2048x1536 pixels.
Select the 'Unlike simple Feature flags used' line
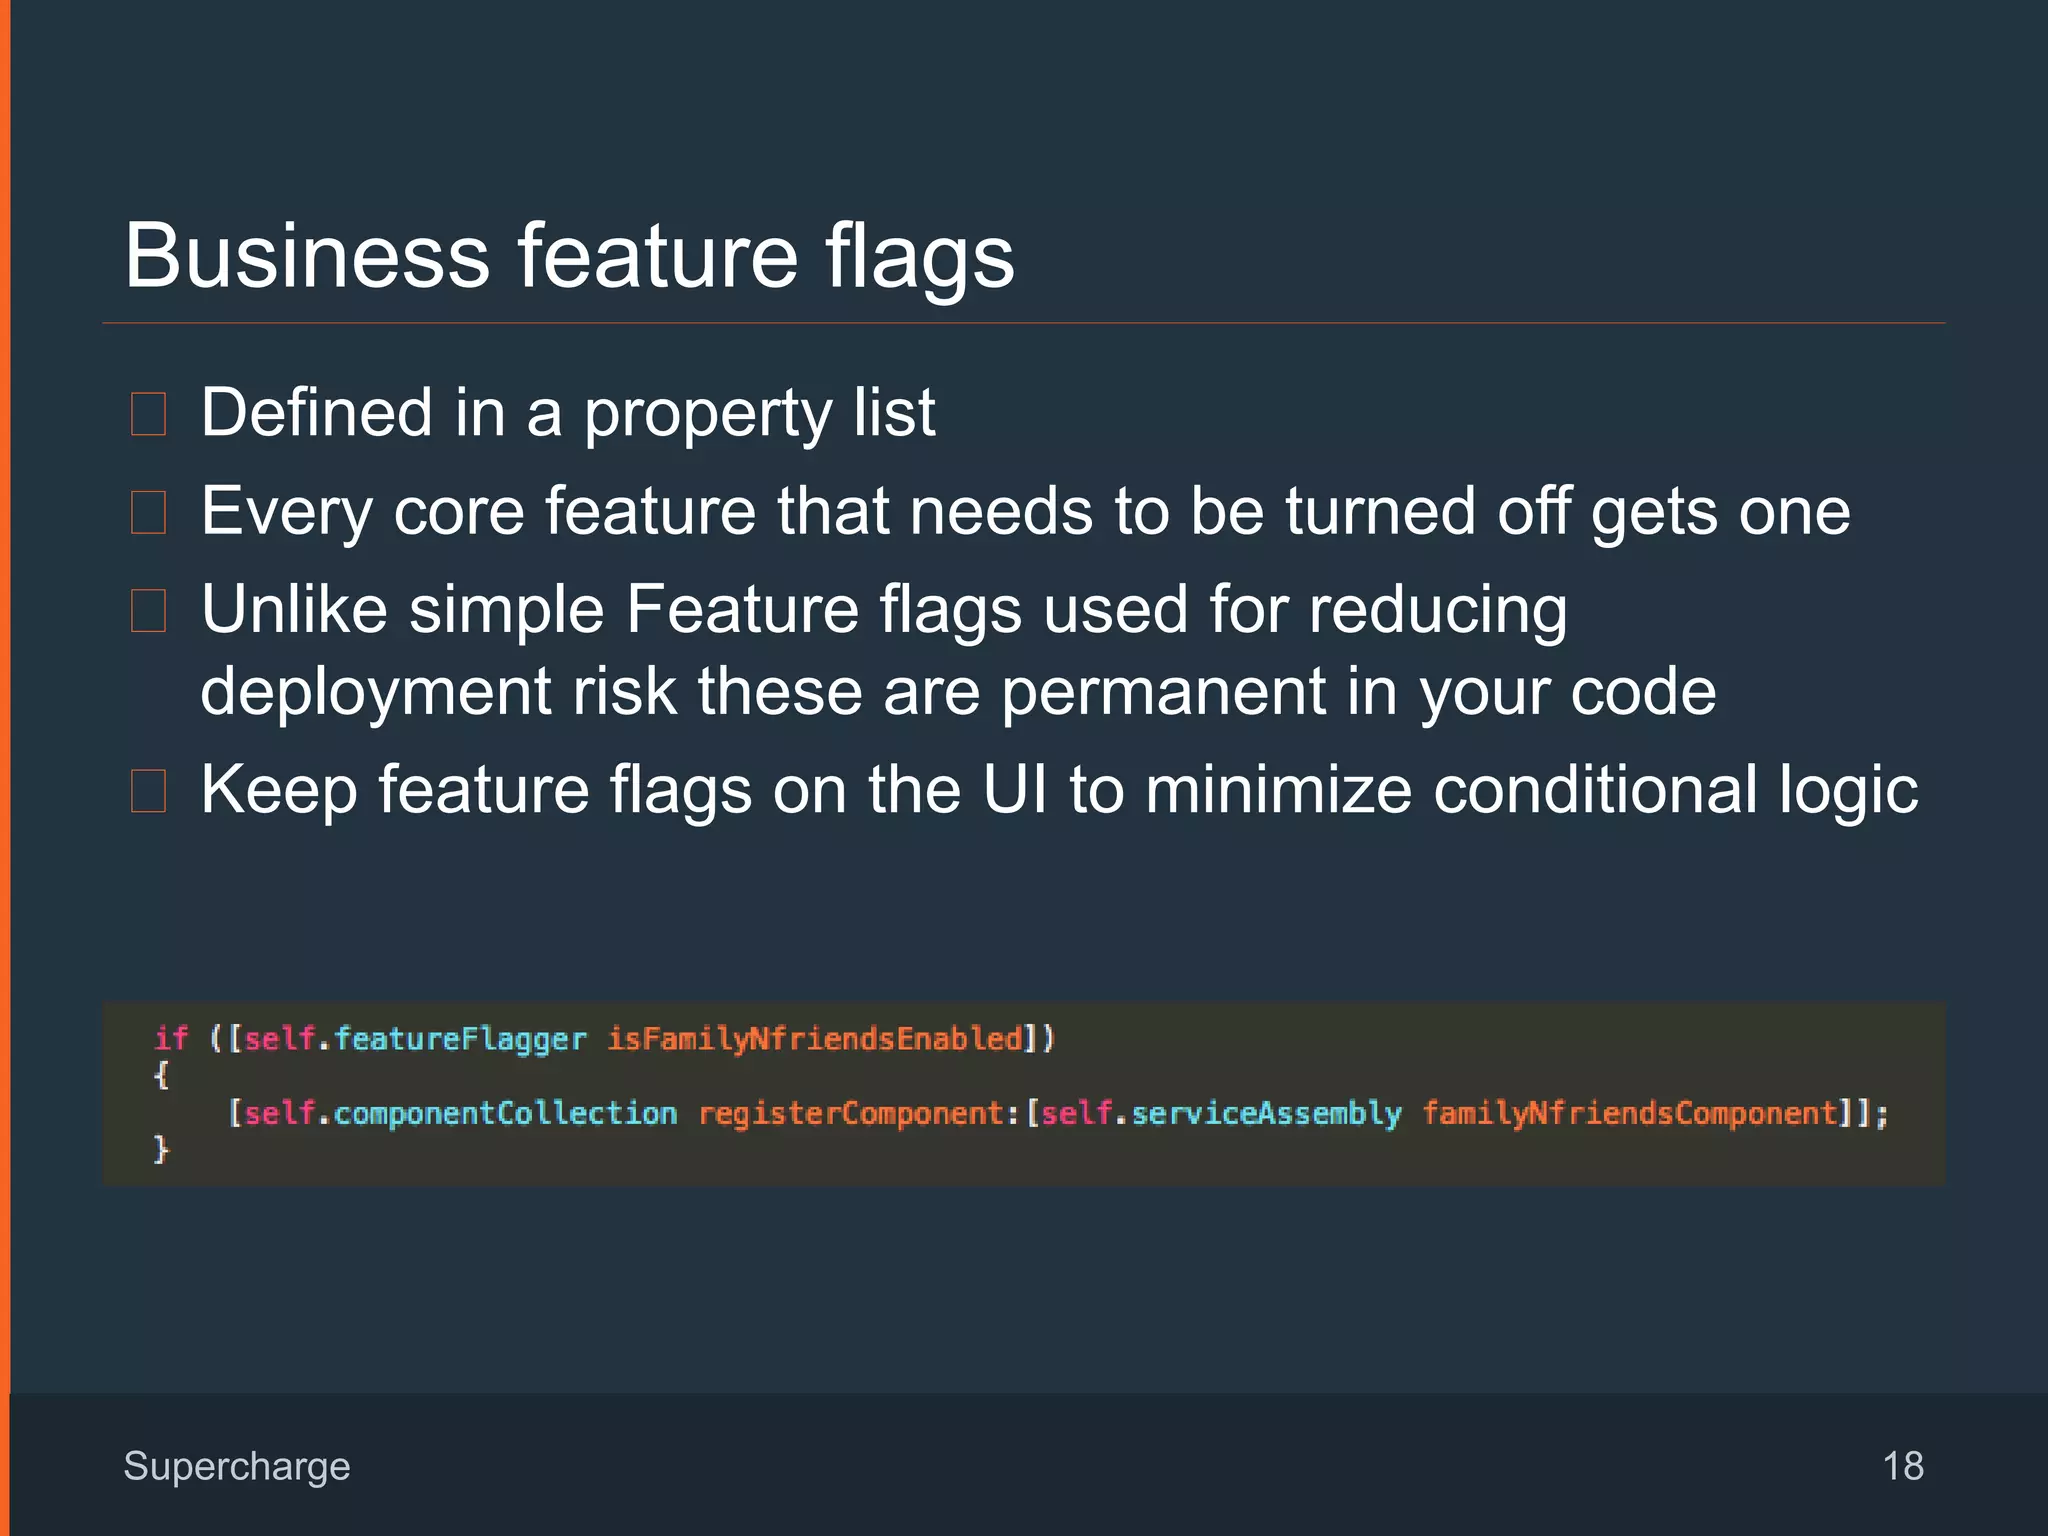click(884, 610)
